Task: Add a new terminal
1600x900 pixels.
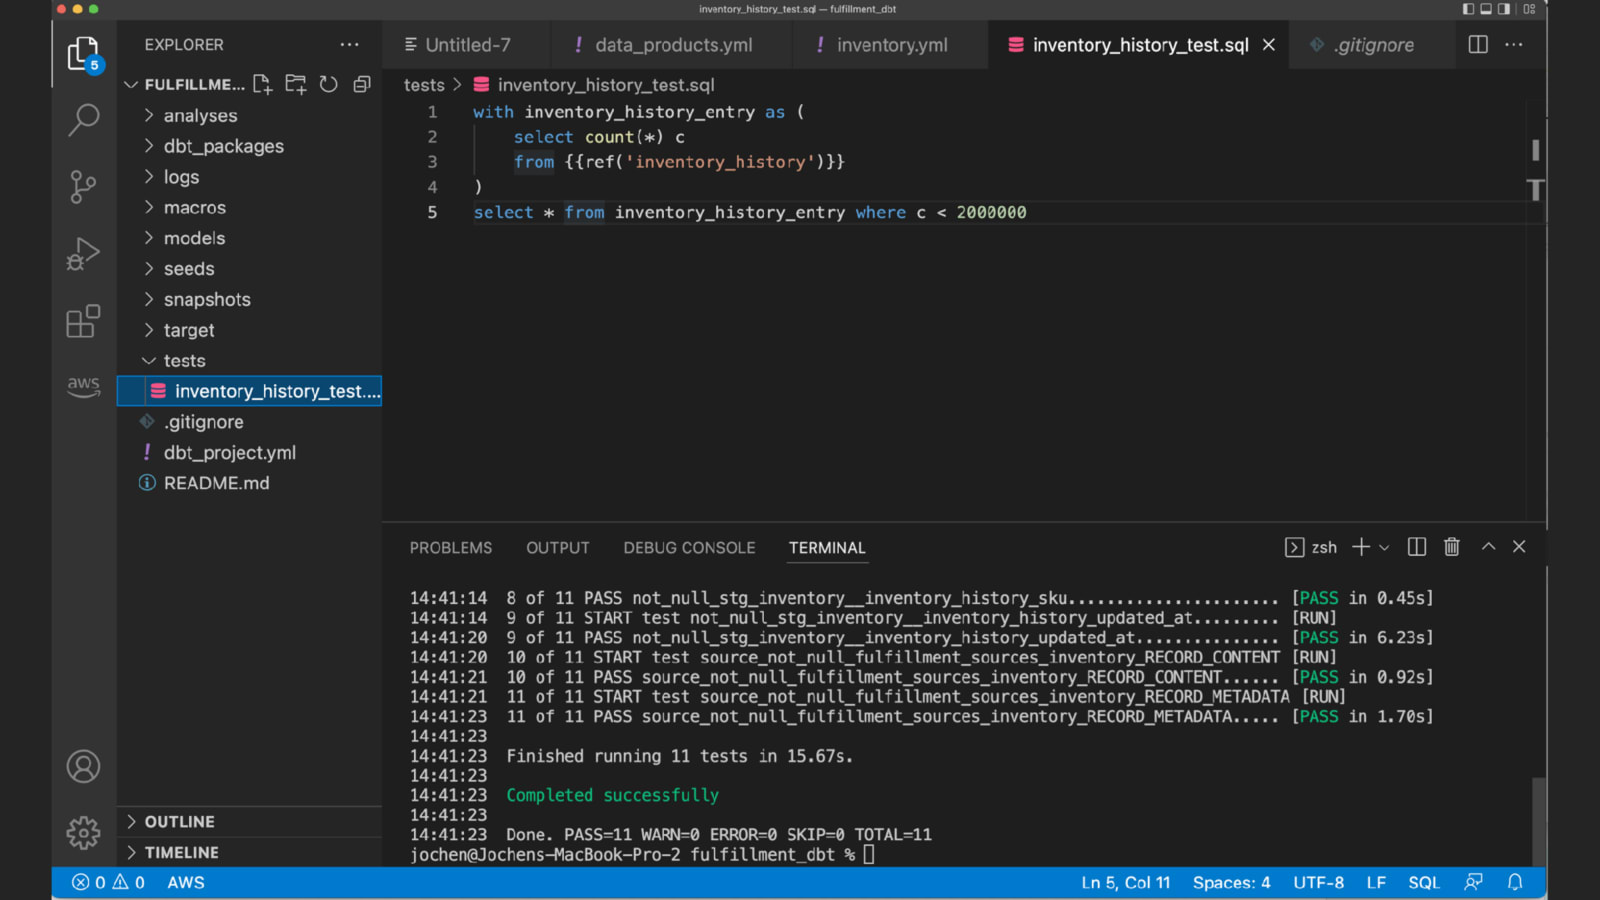Action: (1361, 547)
